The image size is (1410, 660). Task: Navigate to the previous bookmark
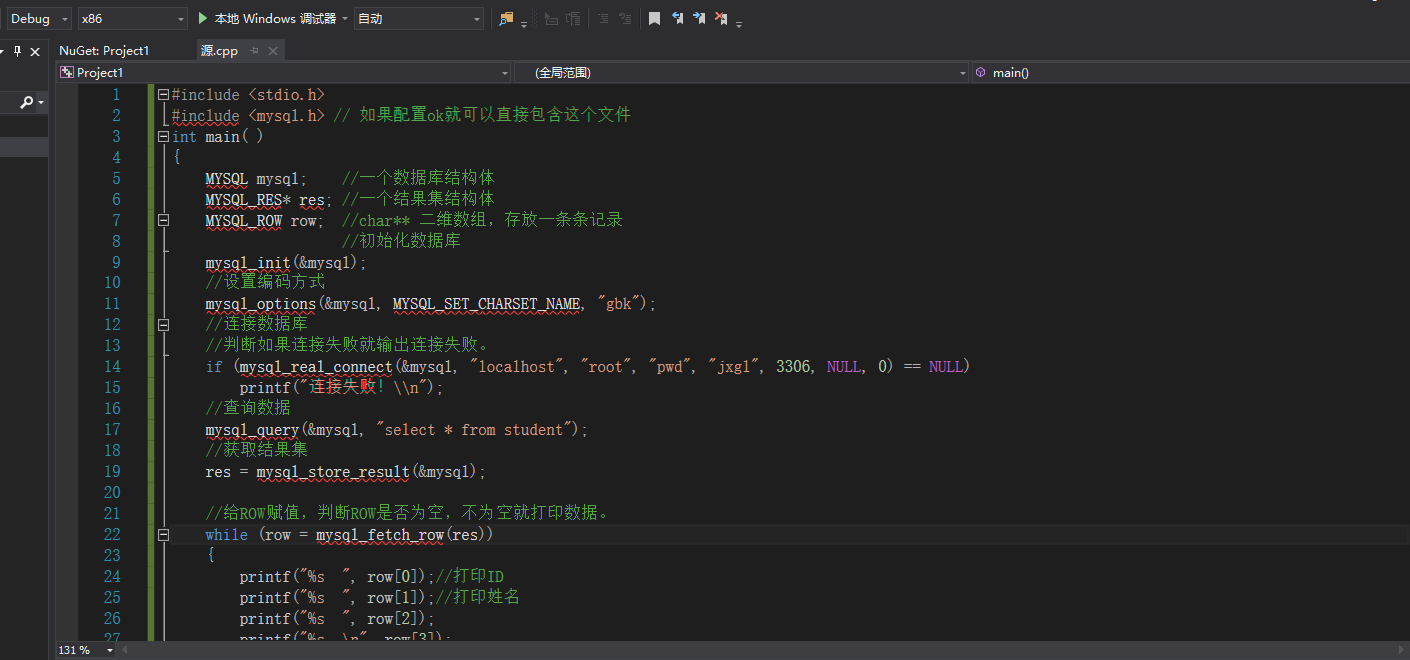[679, 17]
